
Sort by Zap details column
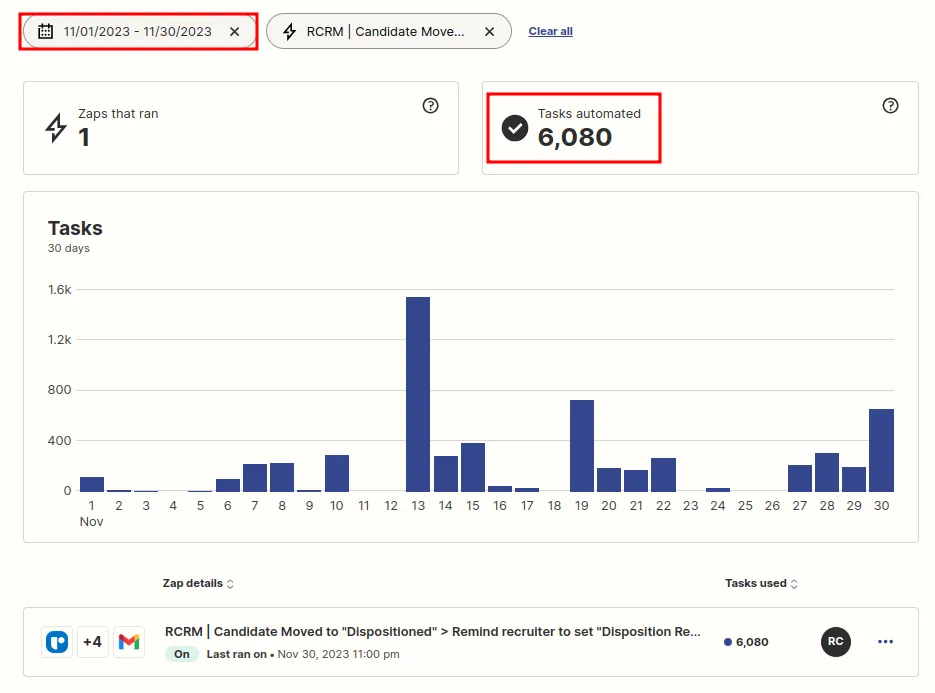click(198, 583)
